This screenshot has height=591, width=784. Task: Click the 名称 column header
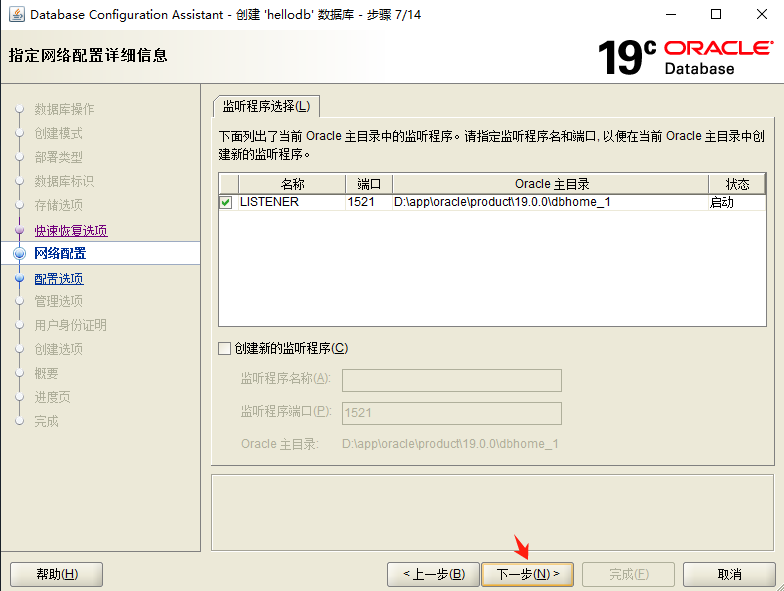[x=292, y=184]
